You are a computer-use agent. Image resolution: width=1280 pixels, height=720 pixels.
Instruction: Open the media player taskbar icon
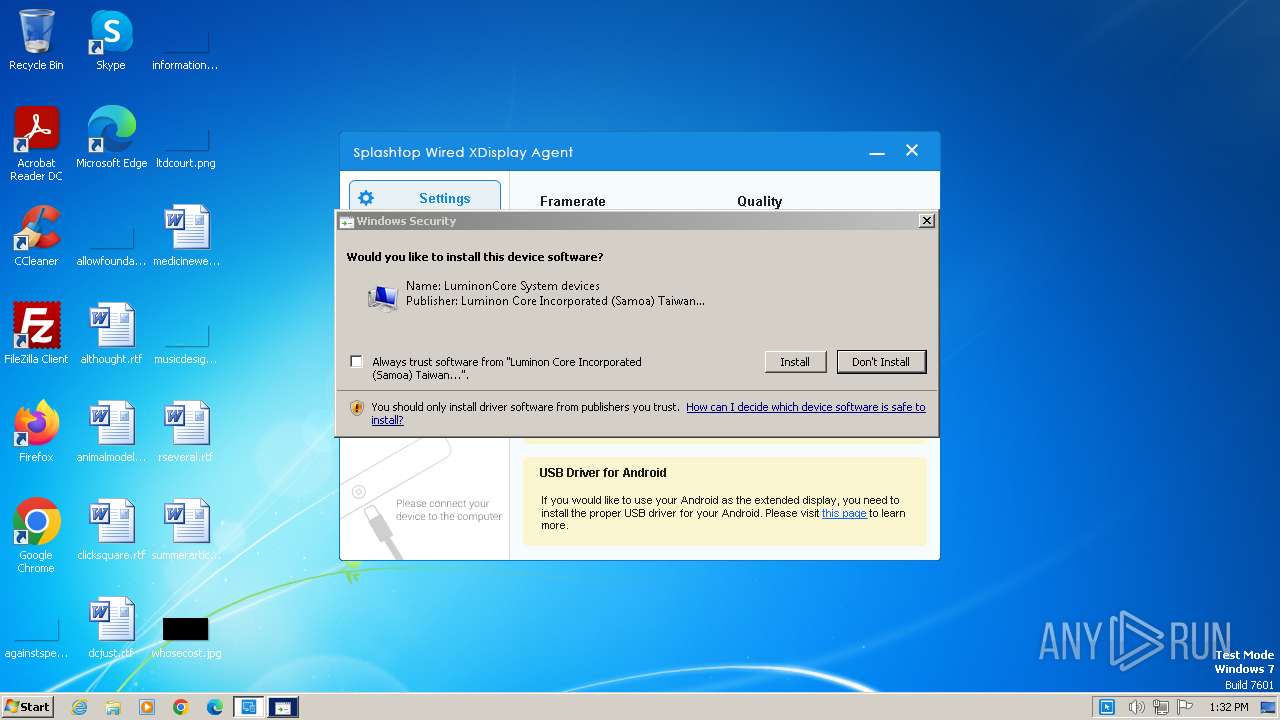(x=147, y=707)
